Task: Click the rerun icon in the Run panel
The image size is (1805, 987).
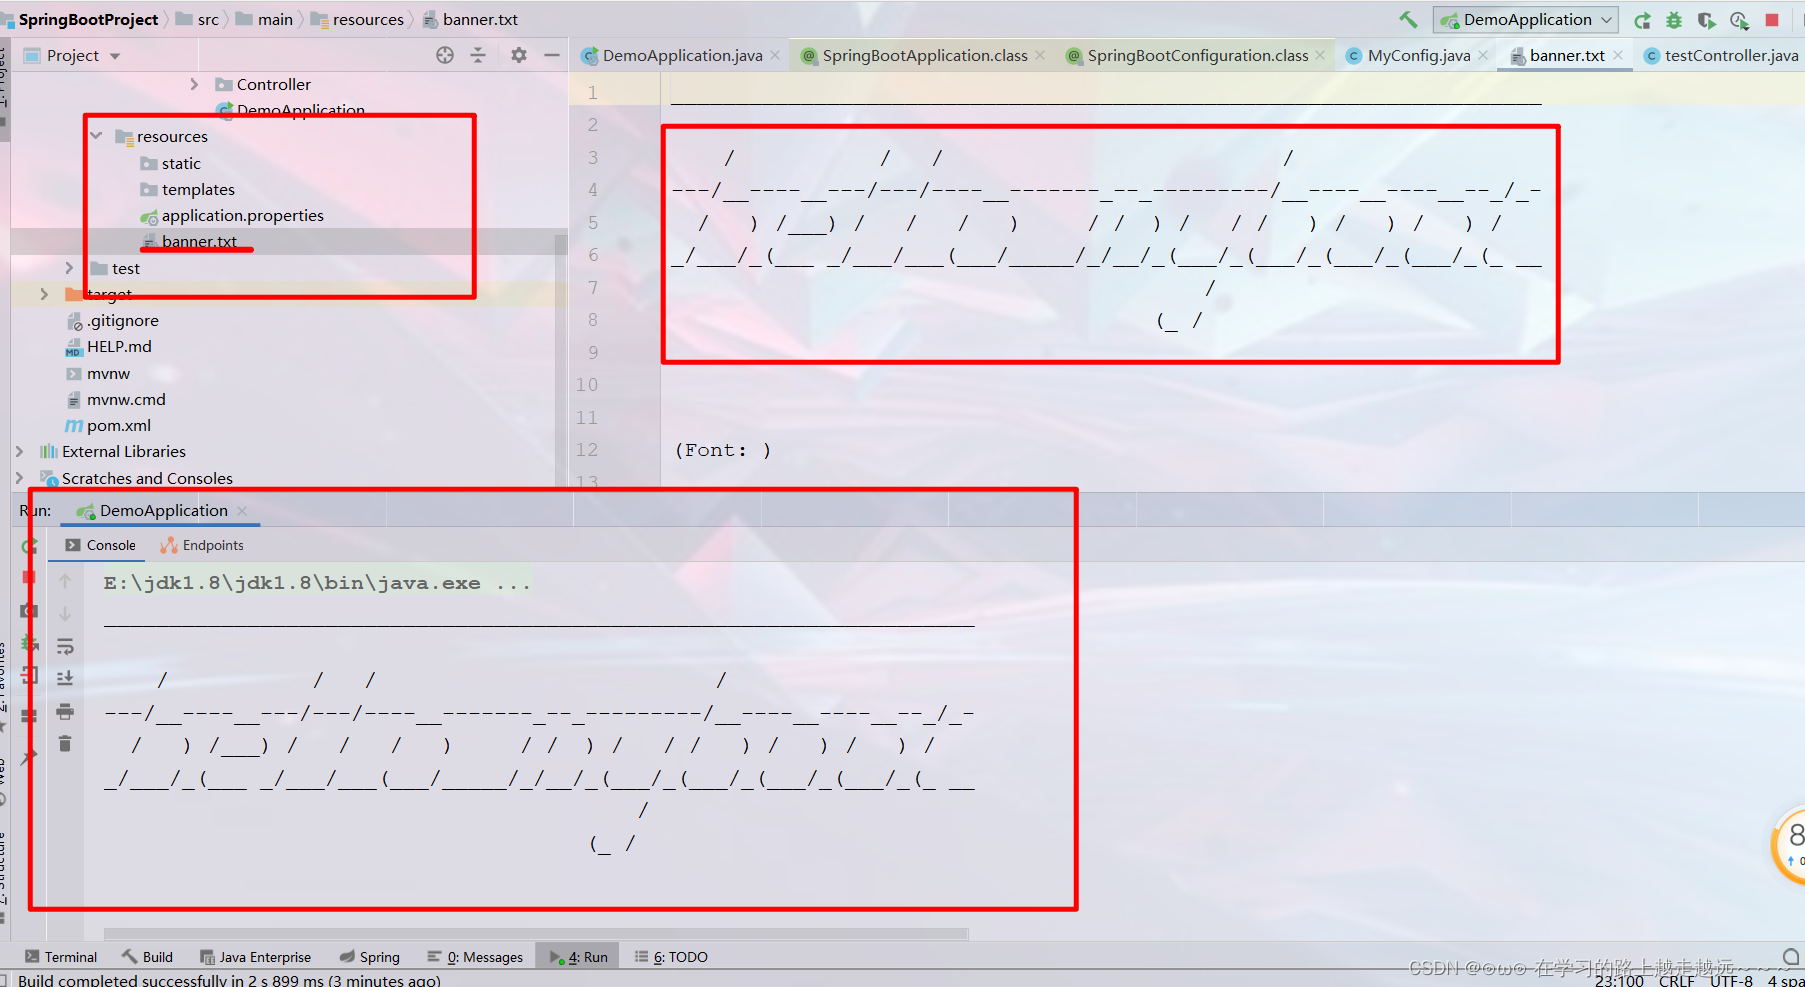Action: pyautogui.click(x=29, y=546)
